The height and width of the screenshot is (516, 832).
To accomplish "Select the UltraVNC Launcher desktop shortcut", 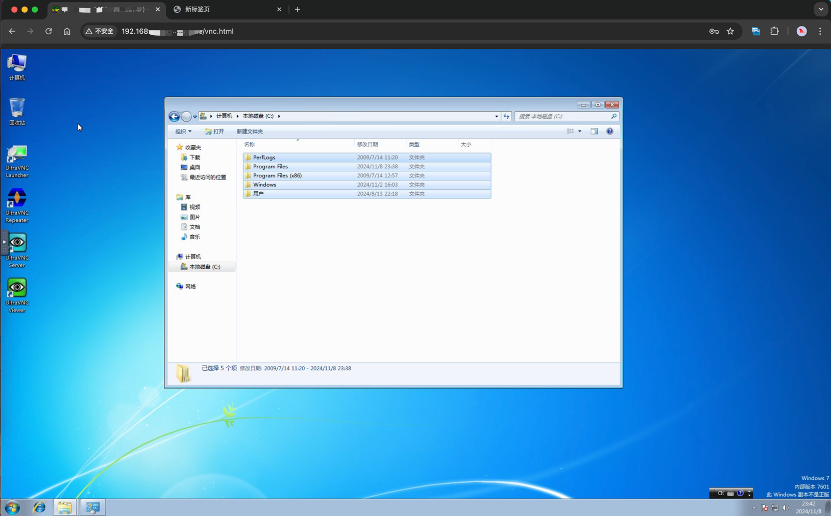I will pyautogui.click(x=17, y=161).
